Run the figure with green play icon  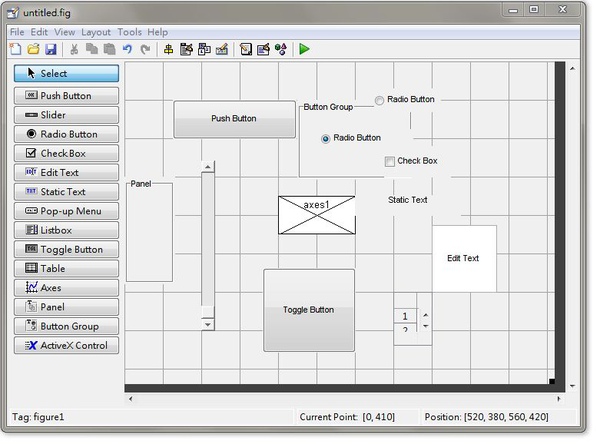[x=304, y=49]
